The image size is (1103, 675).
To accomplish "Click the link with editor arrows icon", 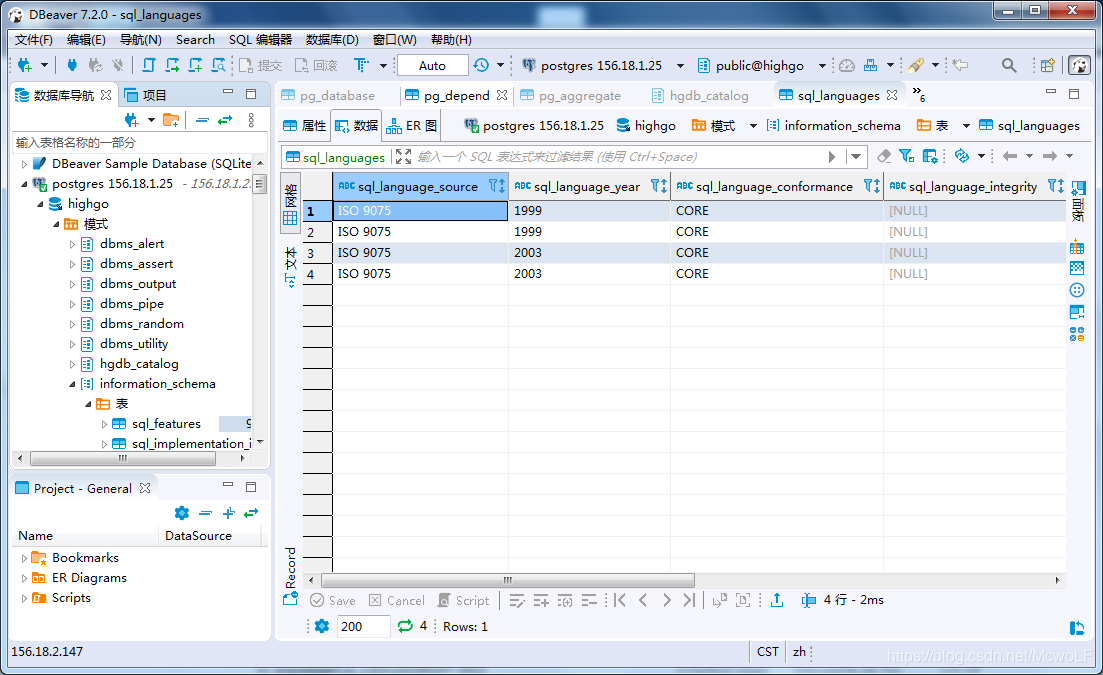I will (225, 120).
